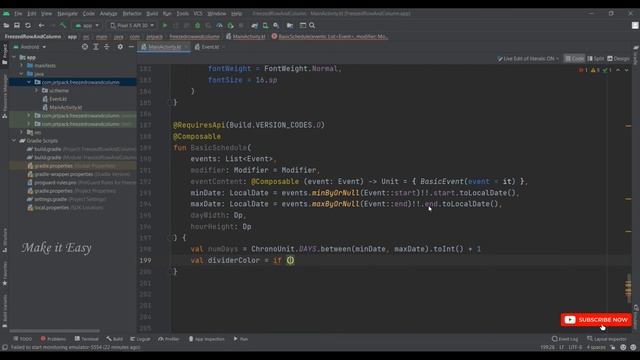This screenshot has height=360, width=640.
Task: Click the Subscribe Now button
Action: [x=596, y=320]
